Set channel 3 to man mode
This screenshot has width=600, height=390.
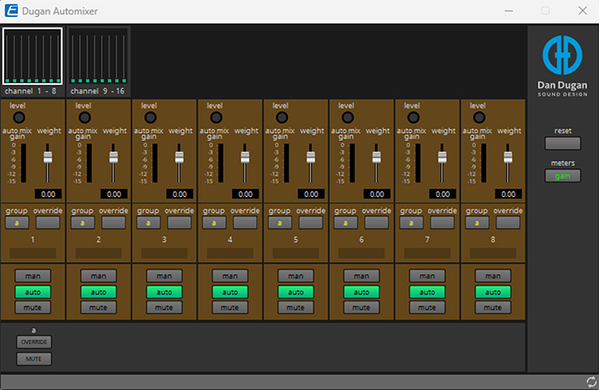(x=165, y=276)
